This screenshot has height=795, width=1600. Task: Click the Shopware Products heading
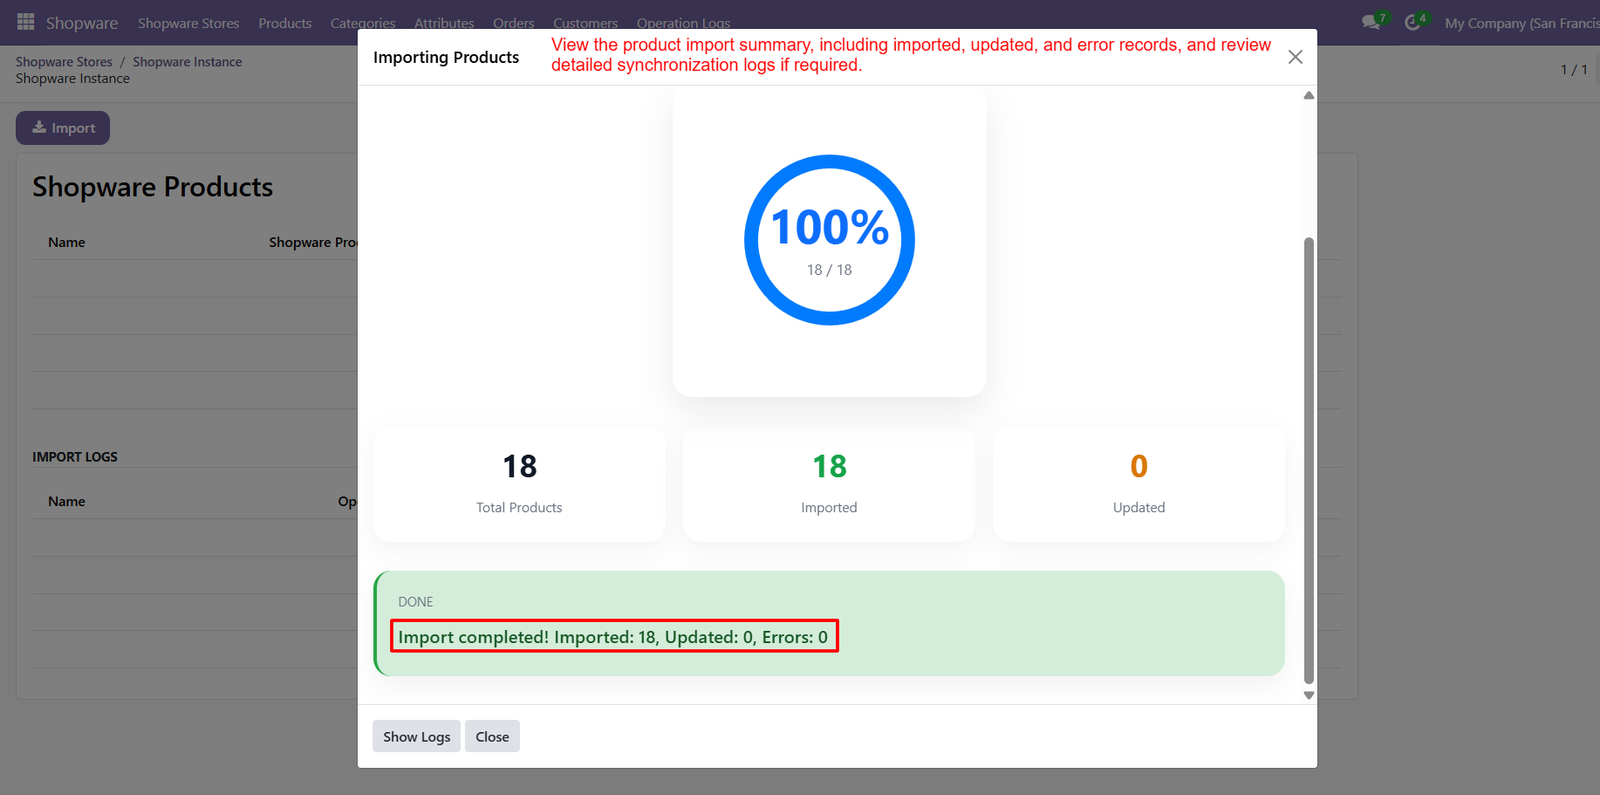coord(153,187)
